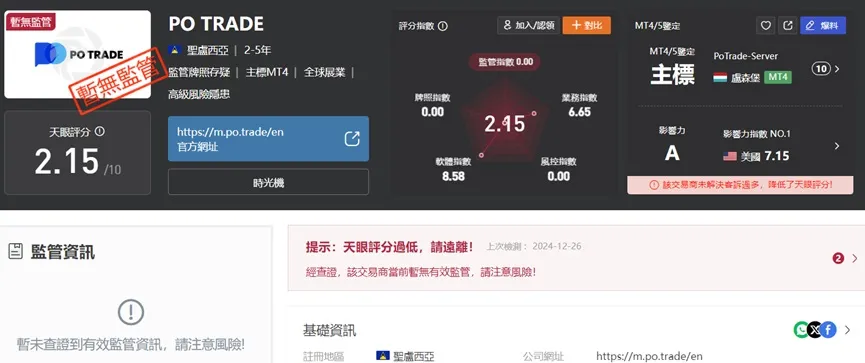The image size is (865, 363).
Task: Click the 全球展業 tag
Action: coord(324,72)
